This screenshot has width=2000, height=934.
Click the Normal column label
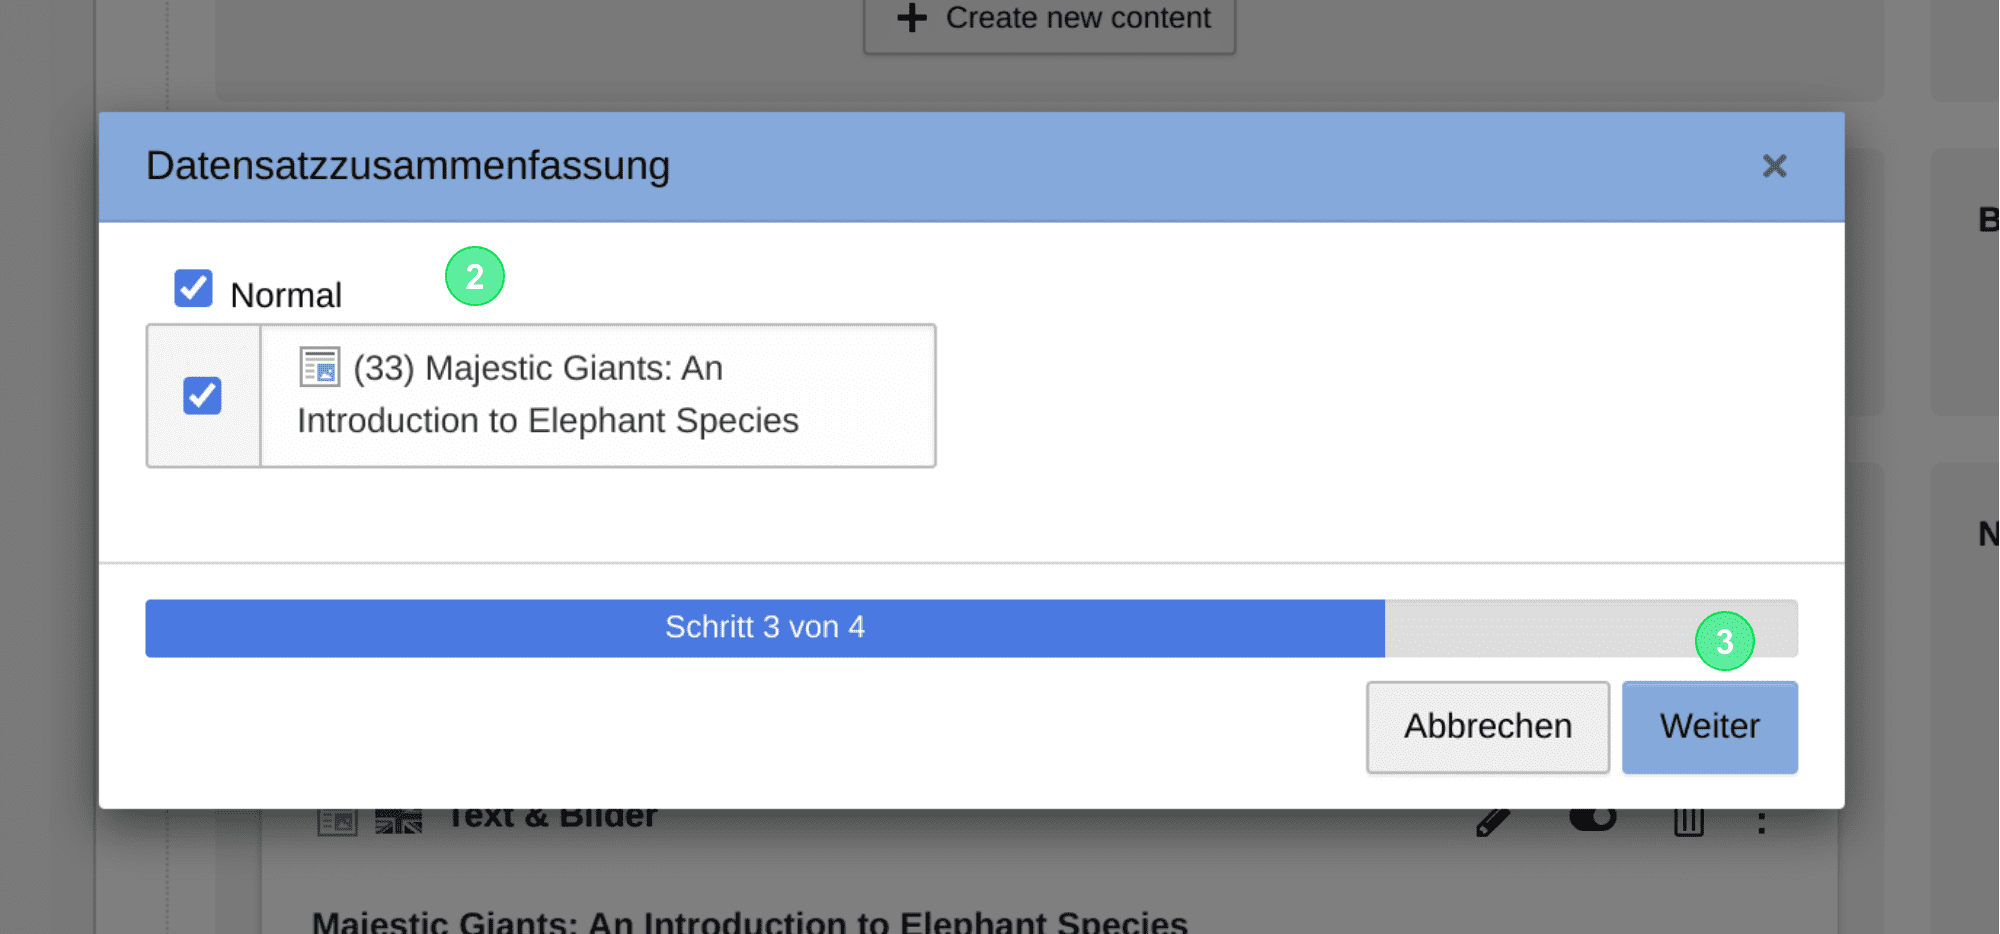(286, 295)
